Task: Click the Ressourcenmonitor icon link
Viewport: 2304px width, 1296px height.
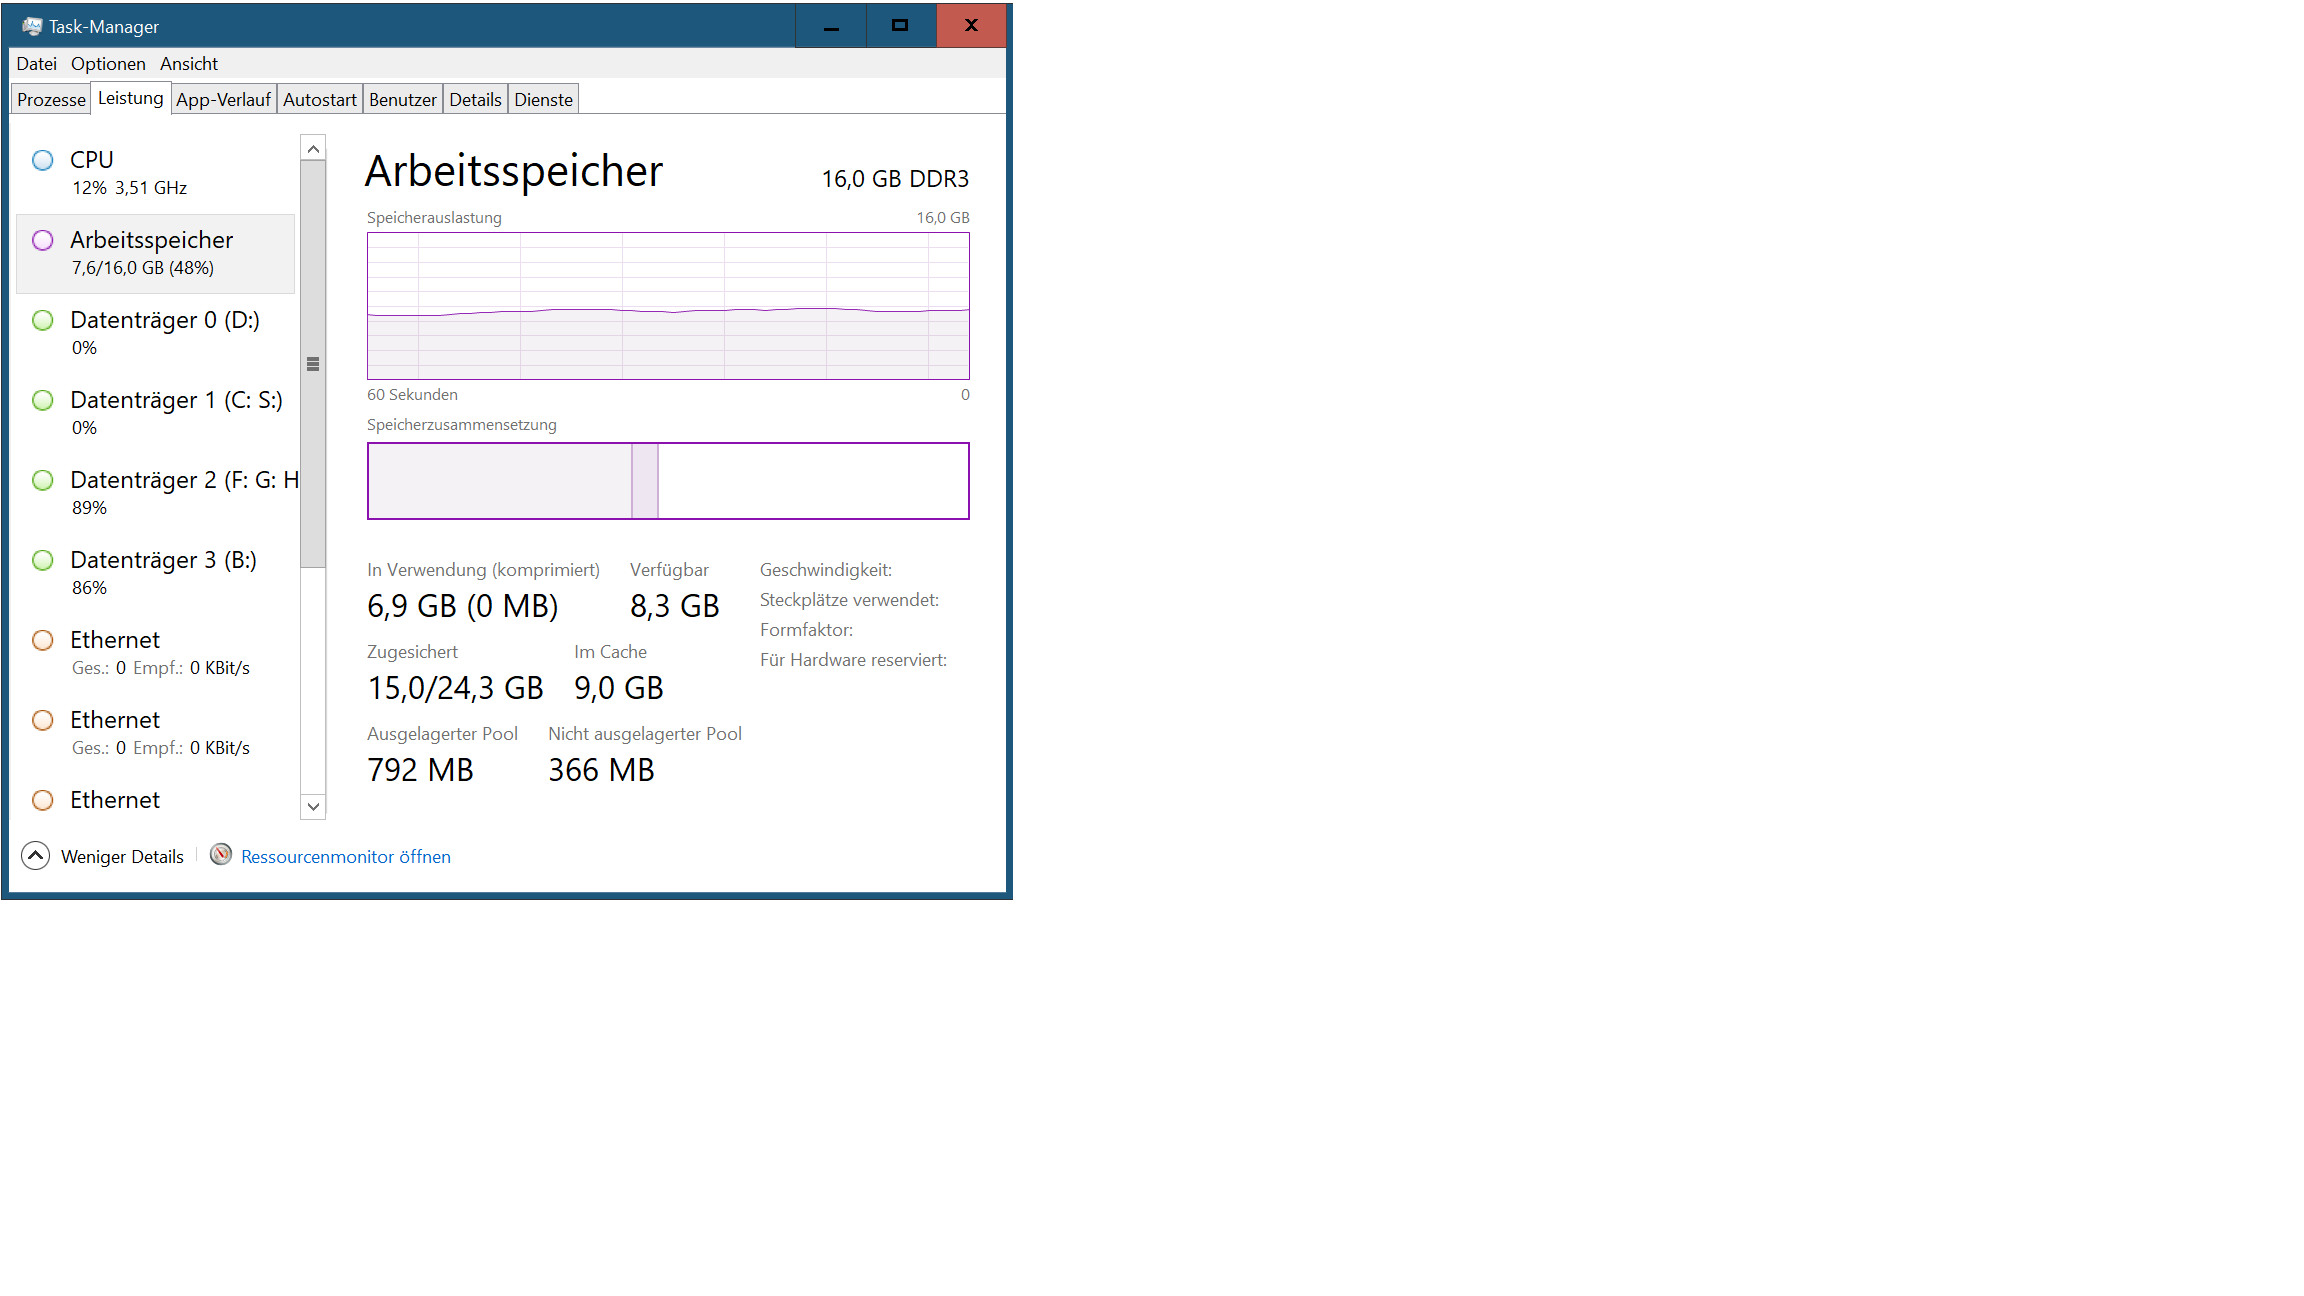Action: pos(222,856)
